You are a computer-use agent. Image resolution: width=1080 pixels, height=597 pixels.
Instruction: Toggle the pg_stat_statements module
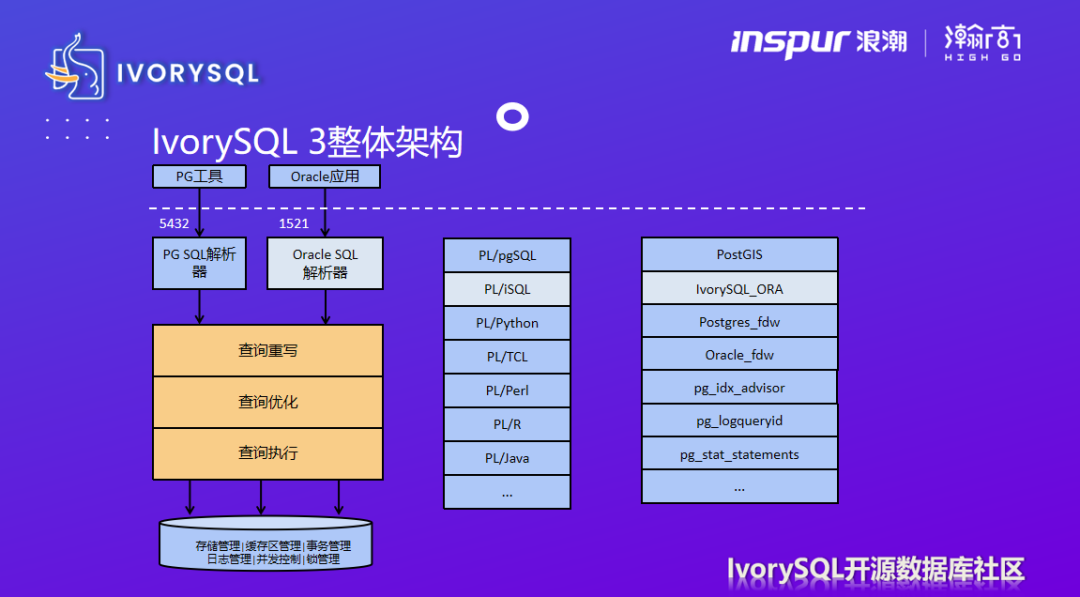(x=738, y=454)
